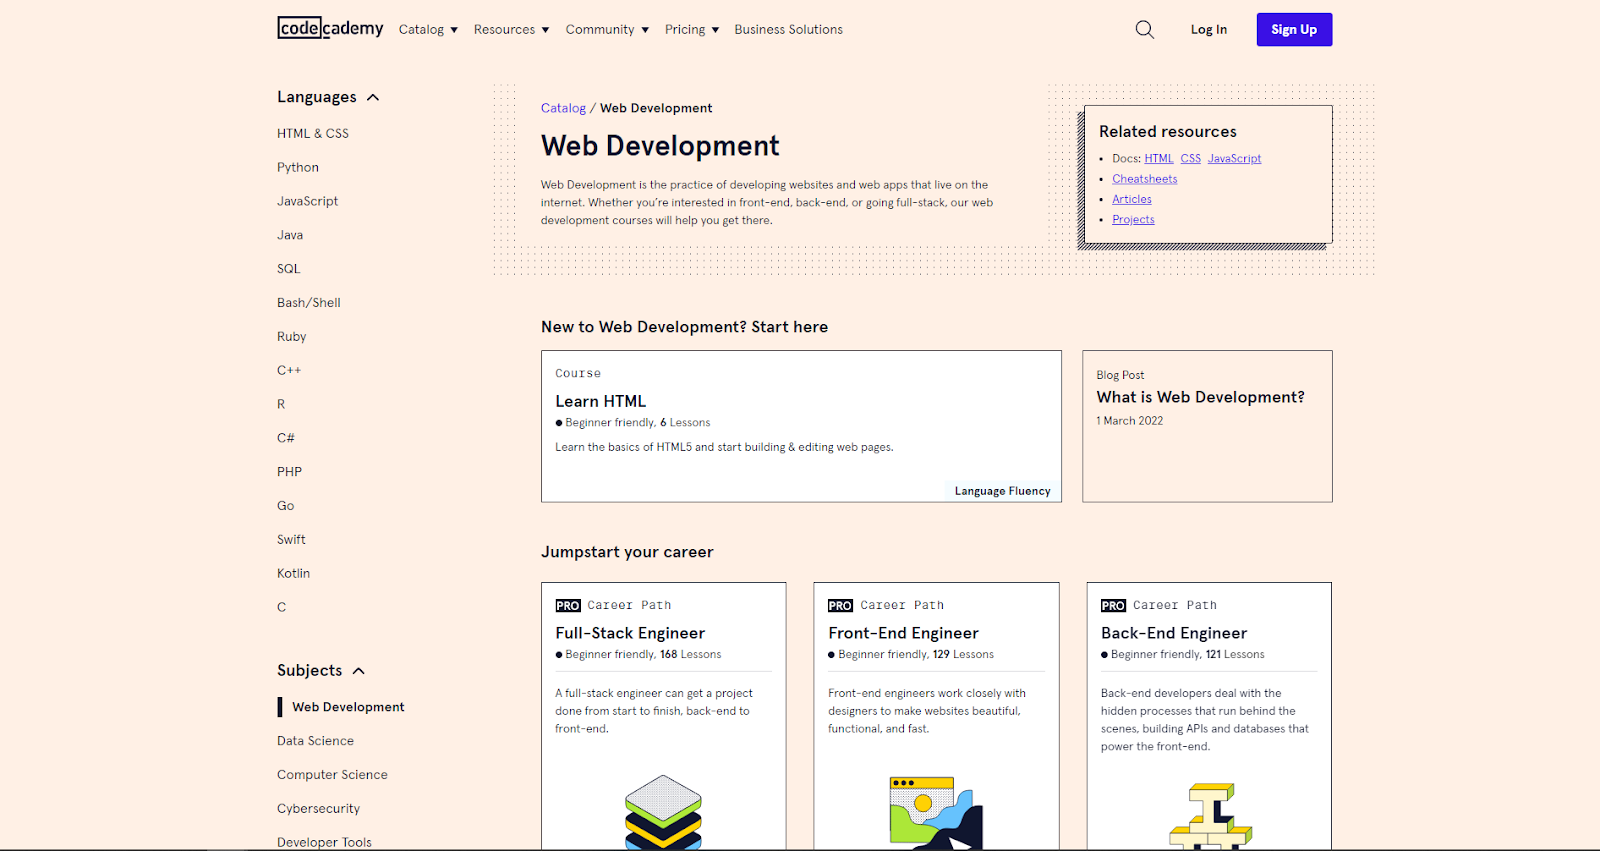Open JavaScript docs in Related resources

[x=1234, y=158]
